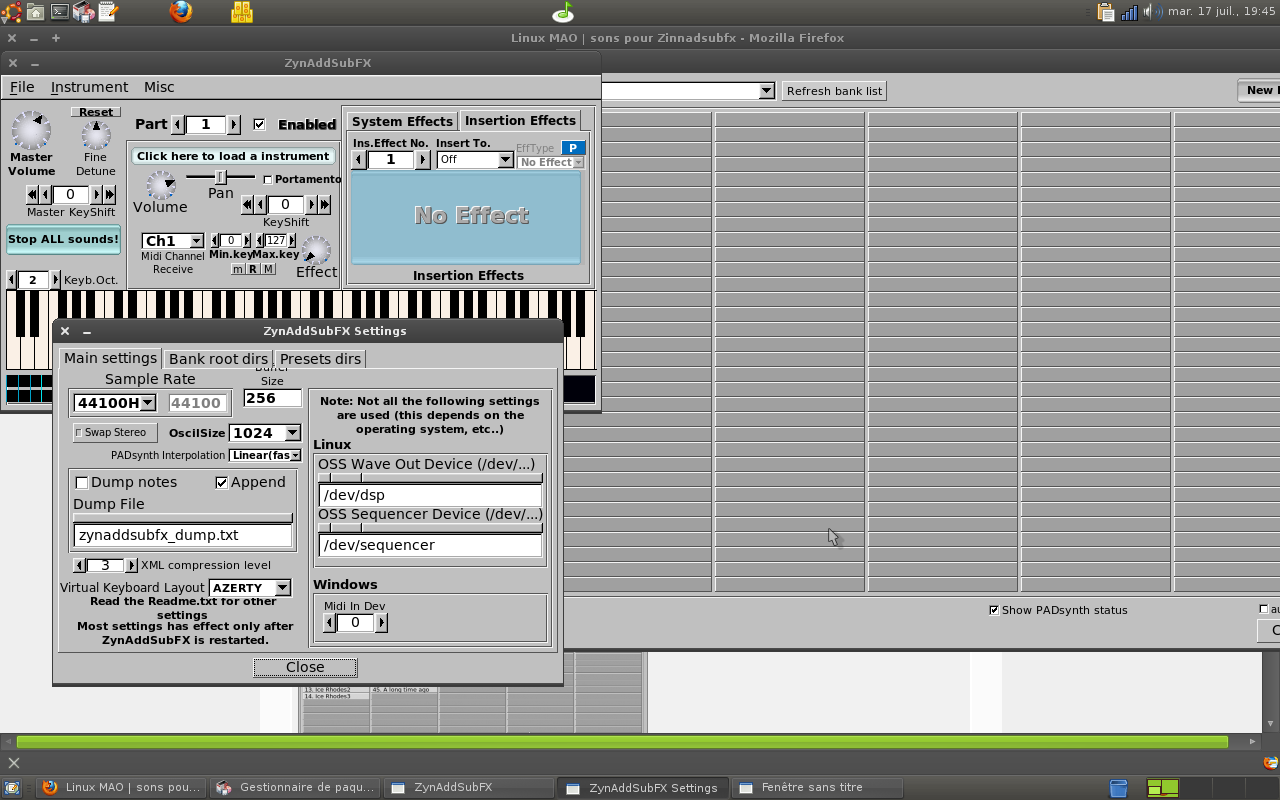The height and width of the screenshot is (800, 1280).
Task: Launch Firefox from the top panel
Action: (181, 12)
